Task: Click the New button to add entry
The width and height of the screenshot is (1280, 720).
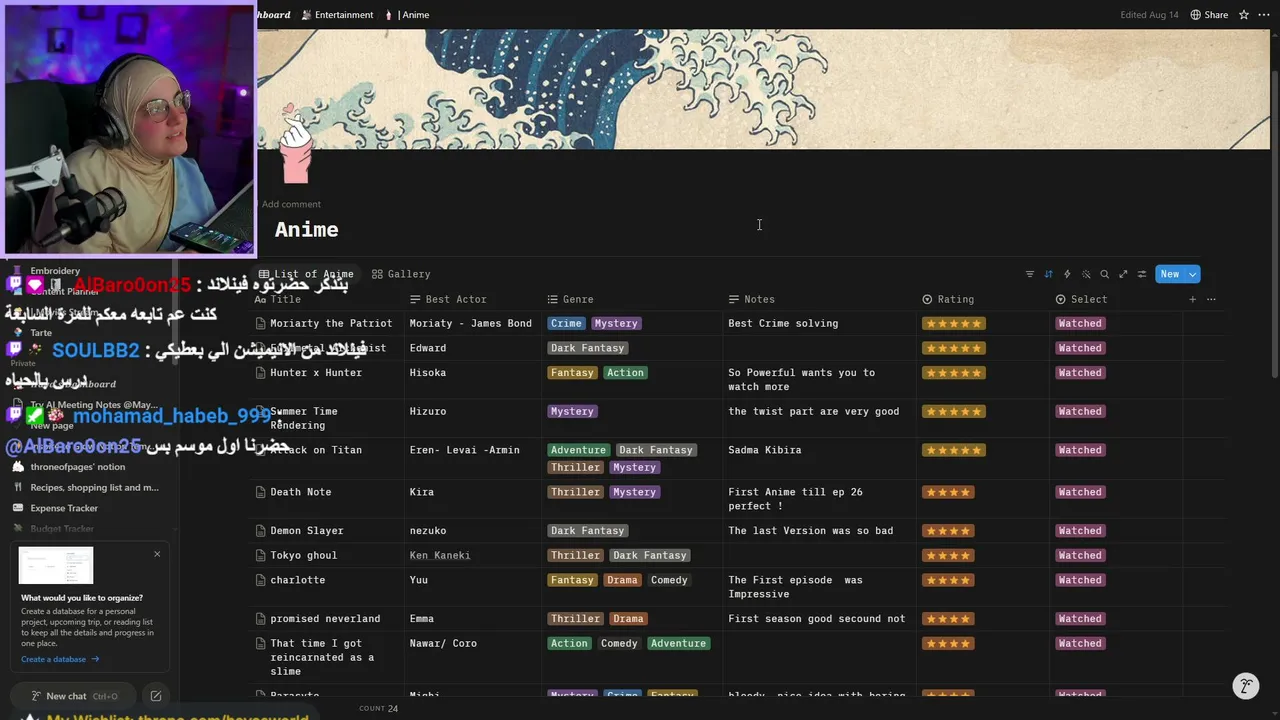Action: 1169,274
